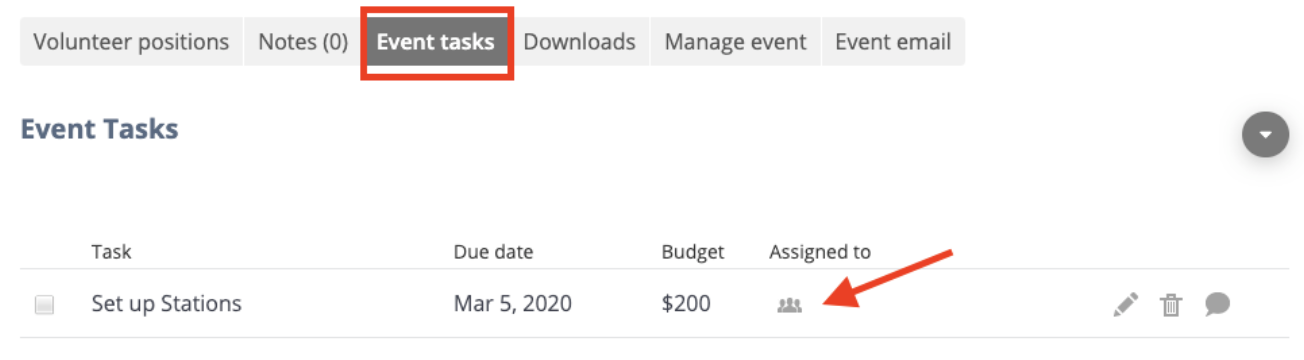
Task: Open the Notes (0) tab
Action: pyautogui.click(x=303, y=42)
